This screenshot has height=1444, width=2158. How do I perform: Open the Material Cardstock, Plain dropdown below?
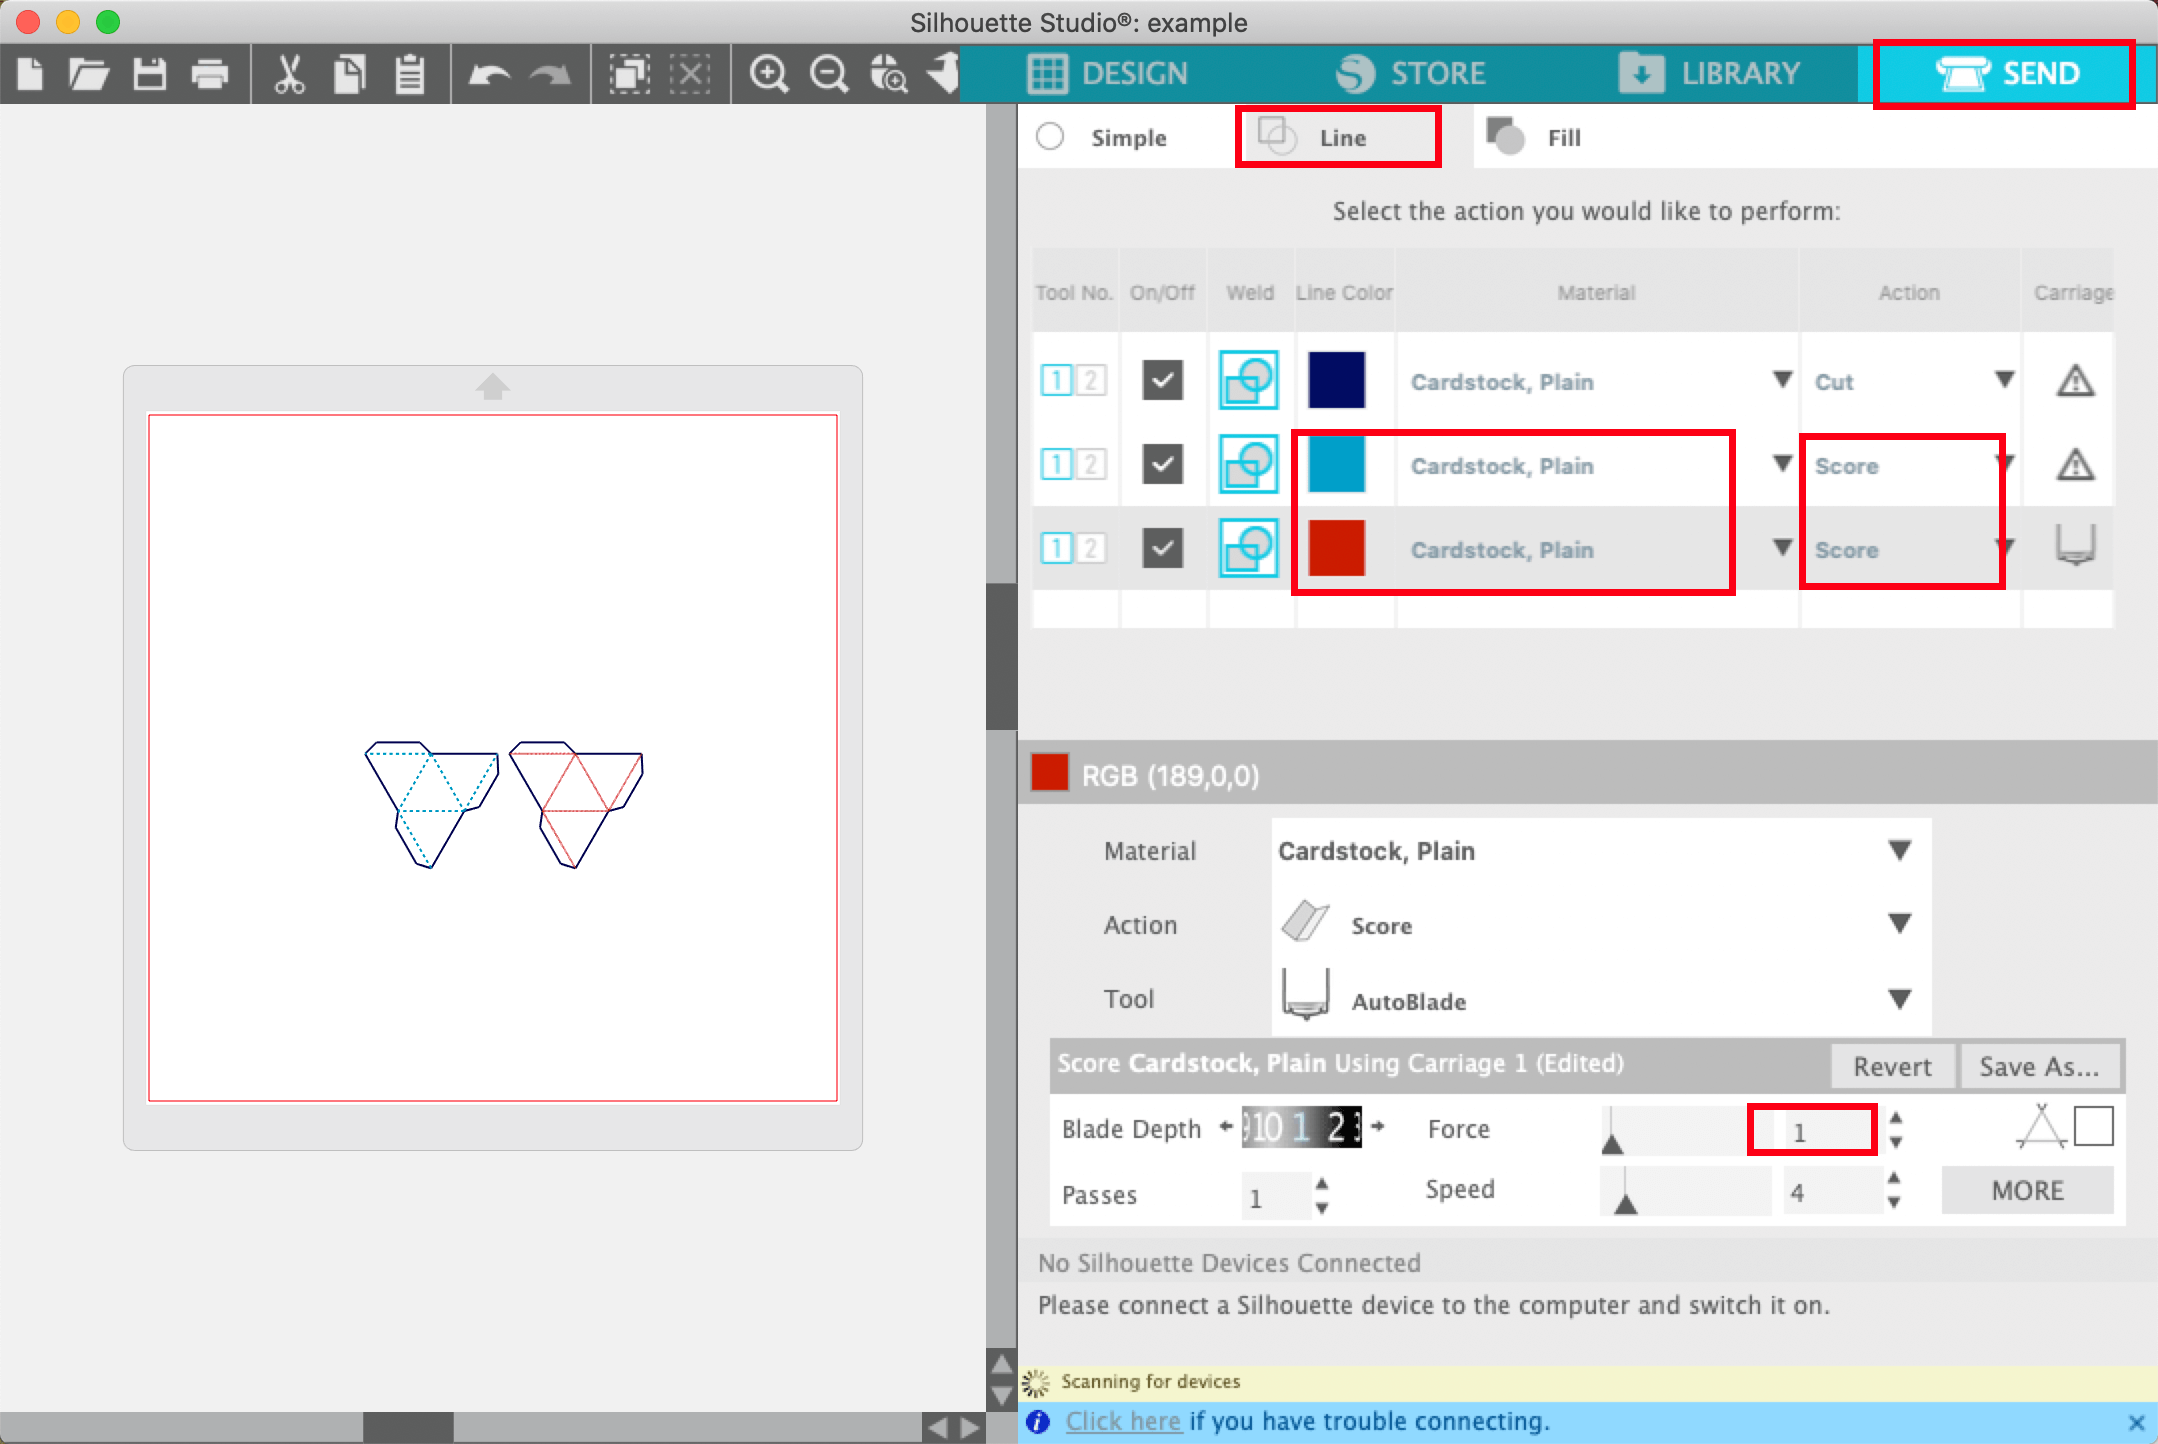1899,850
